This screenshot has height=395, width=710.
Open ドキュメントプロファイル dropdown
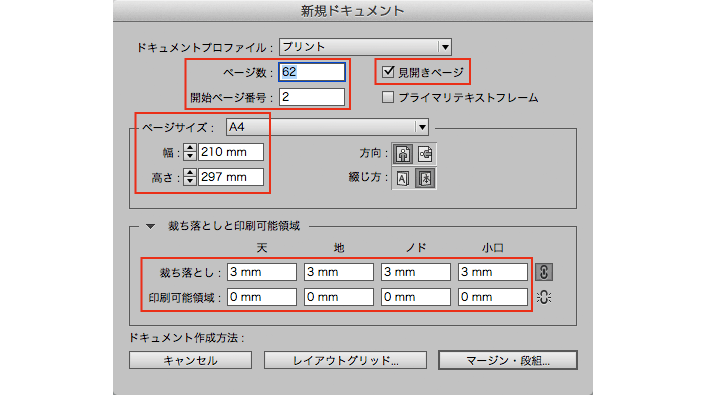[365, 47]
